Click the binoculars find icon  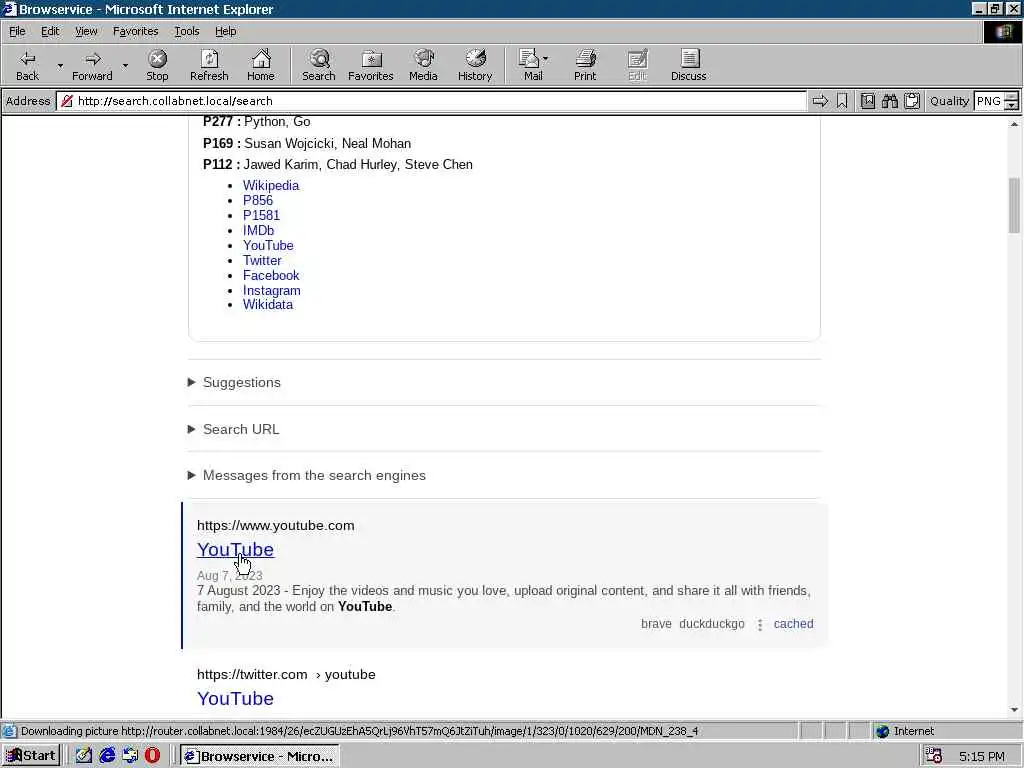pos(889,101)
